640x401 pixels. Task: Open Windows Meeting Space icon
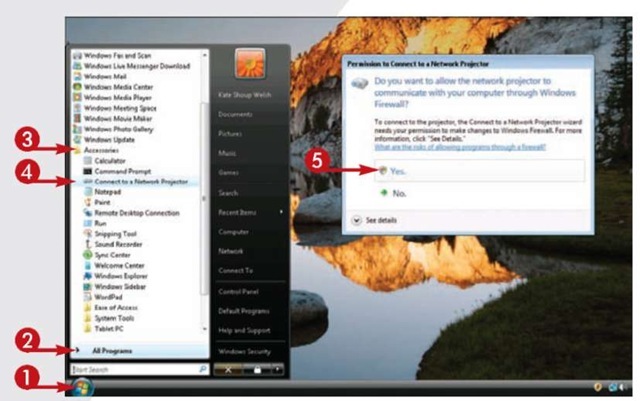pyautogui.click(x=77, y=108)
